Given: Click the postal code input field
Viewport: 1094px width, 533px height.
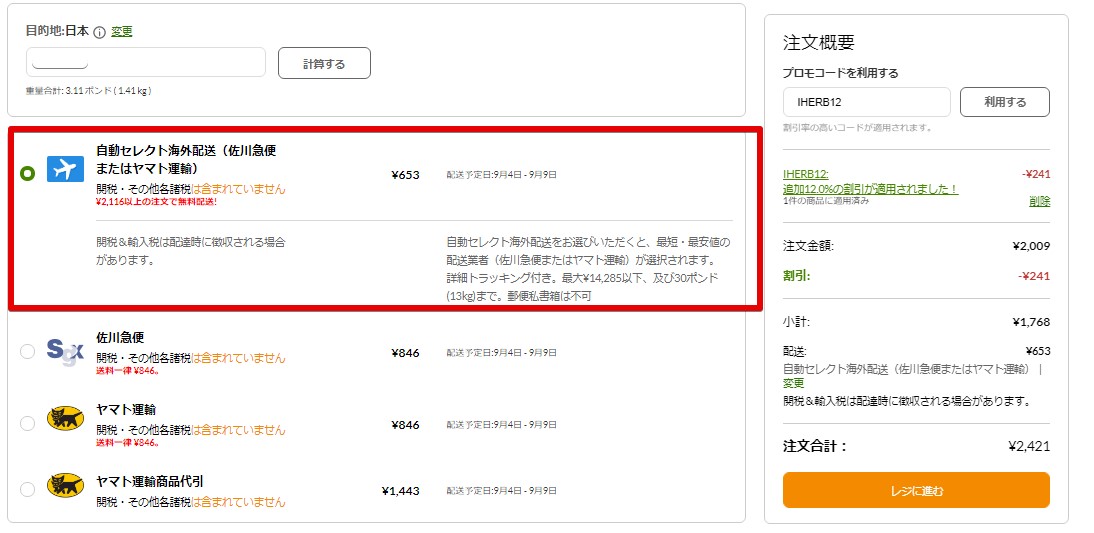Looking at the screenshot, I should point(146,63).
